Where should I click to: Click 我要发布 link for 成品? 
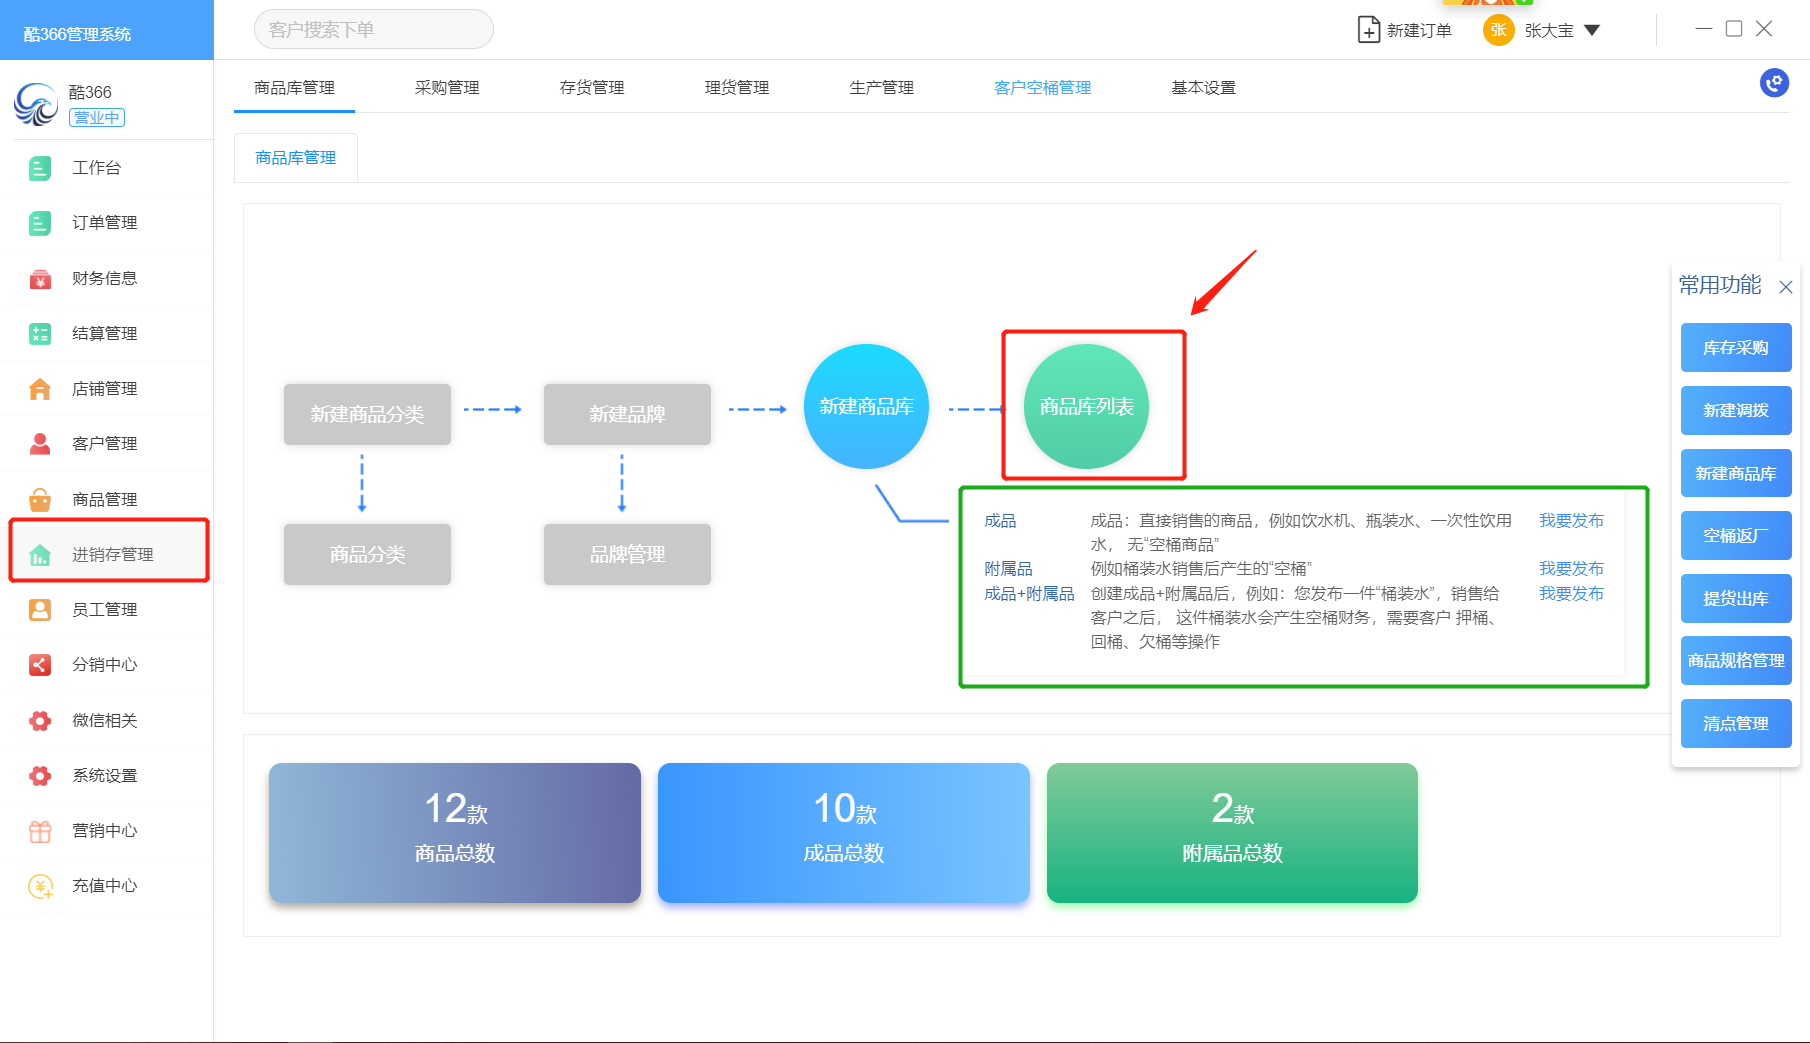[x=1570, y=521]
